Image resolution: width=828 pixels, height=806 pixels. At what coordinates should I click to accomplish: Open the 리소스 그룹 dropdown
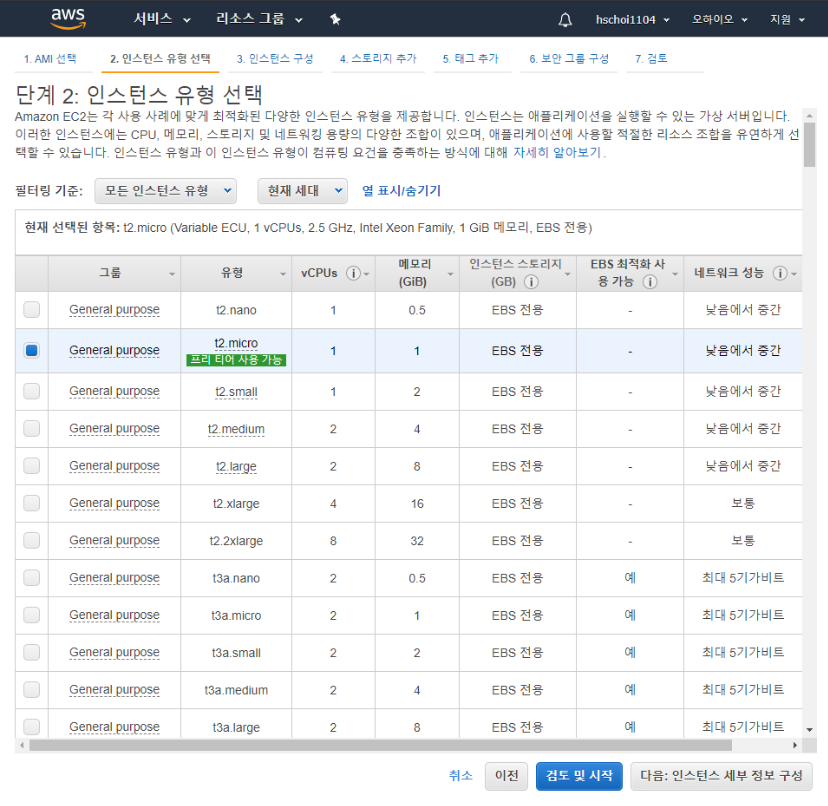259,19
